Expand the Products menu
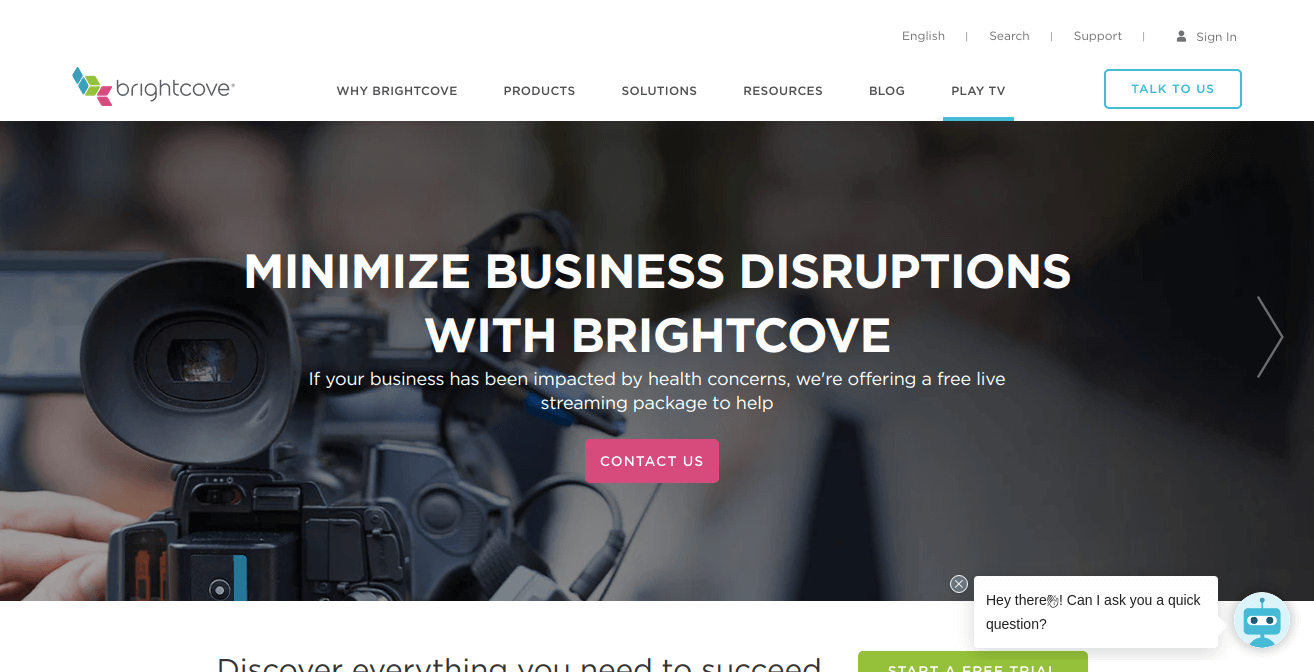Viewport: 1314px width, 672px height. (539, 91)
